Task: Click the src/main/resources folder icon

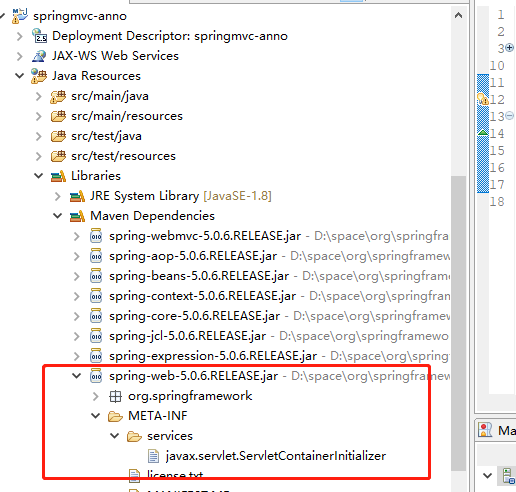Action: click(58, 116)
